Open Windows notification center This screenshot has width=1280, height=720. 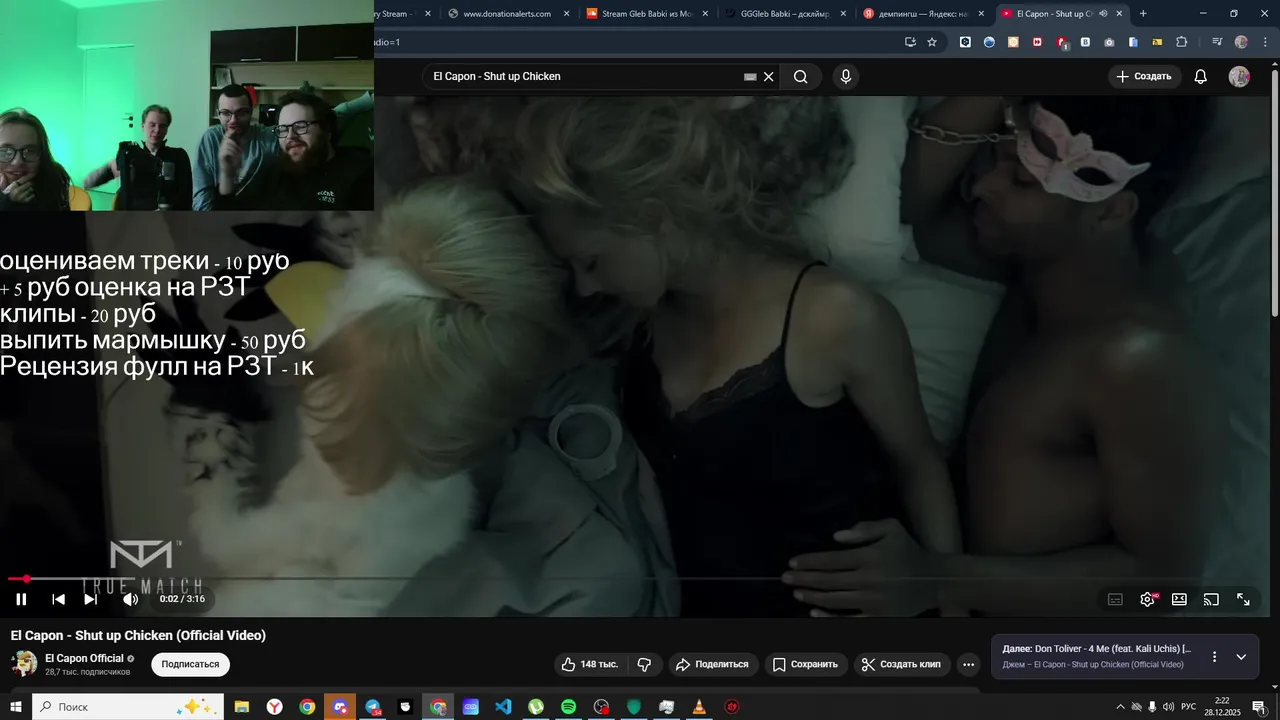pyautogui.click(x=1259, y=707)
